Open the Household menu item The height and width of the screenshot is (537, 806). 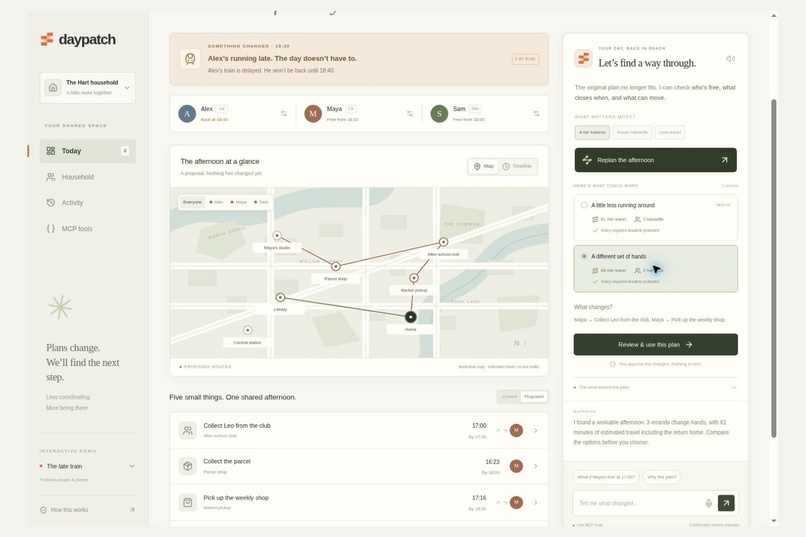coord(87,177)
